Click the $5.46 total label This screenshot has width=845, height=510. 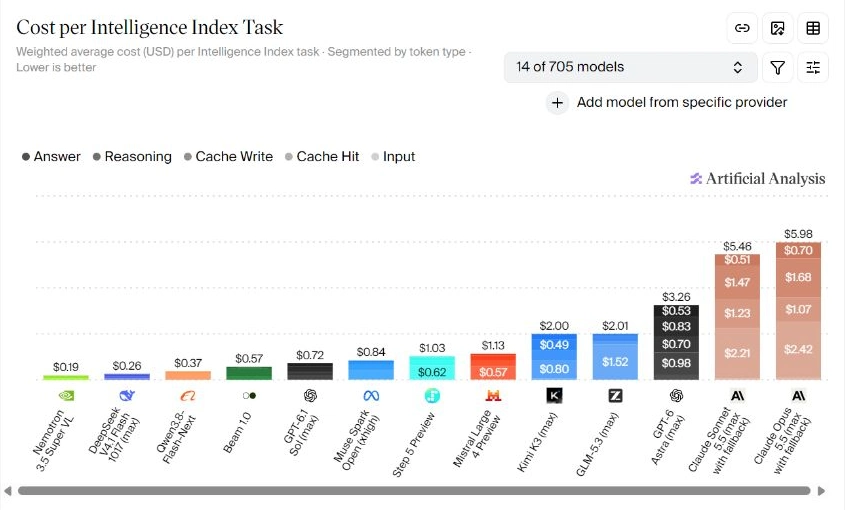(737, 246)
